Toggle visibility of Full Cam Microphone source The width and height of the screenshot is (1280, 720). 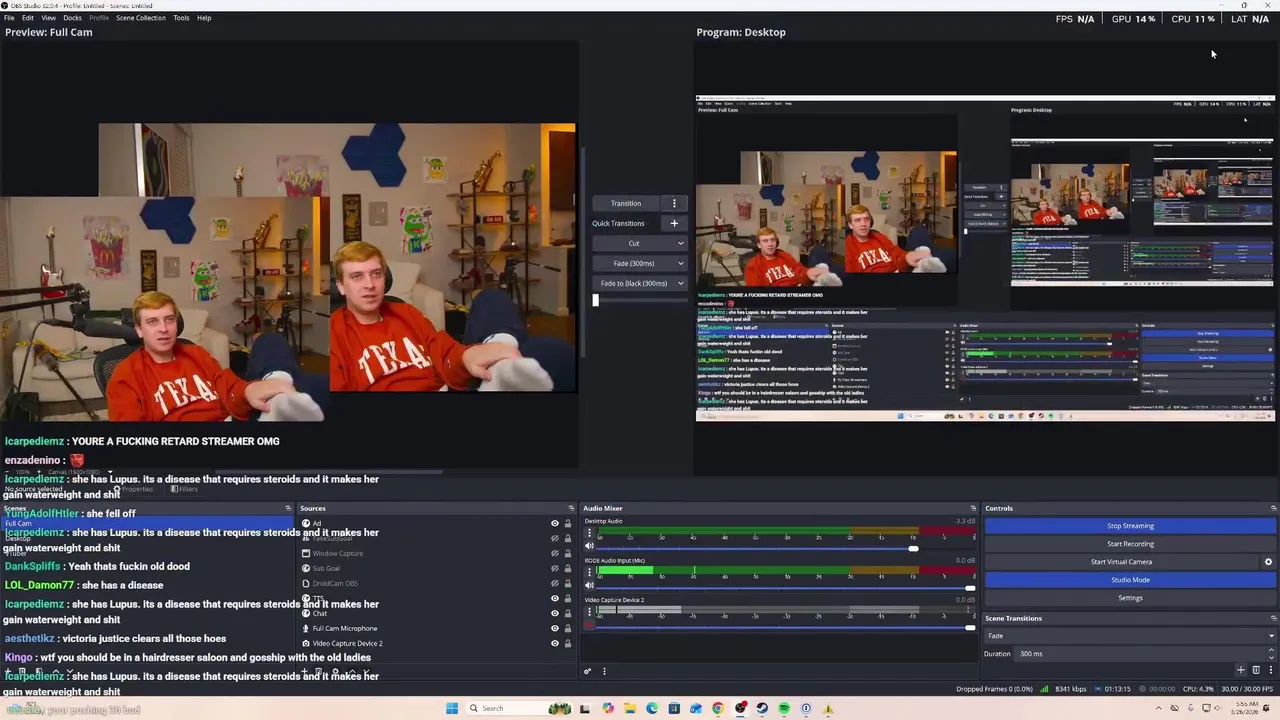point(555,628)
